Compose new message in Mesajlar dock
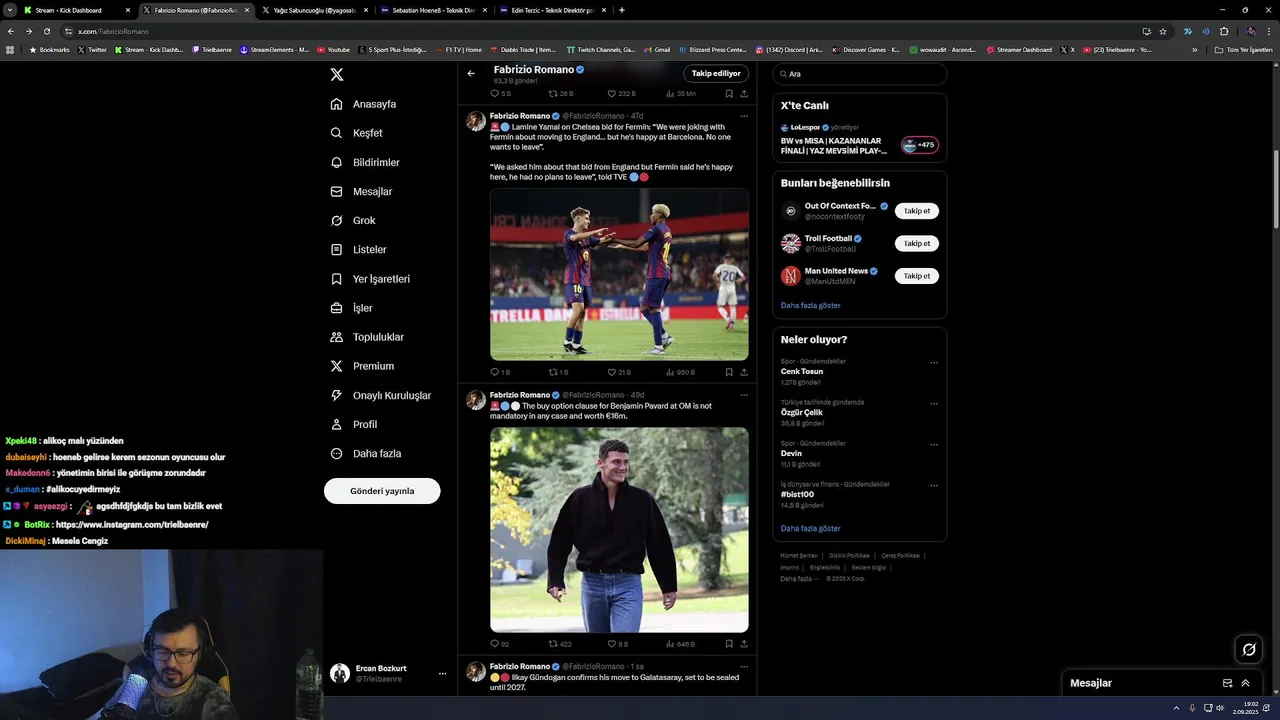Screen dimensions: 1280x720 (x=1227, y=683)
